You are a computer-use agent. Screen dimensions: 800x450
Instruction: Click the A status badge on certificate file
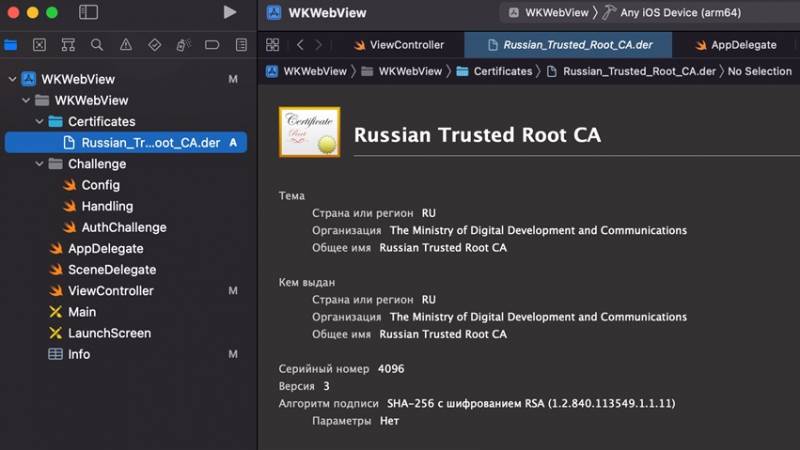click(x=233, y=143)
